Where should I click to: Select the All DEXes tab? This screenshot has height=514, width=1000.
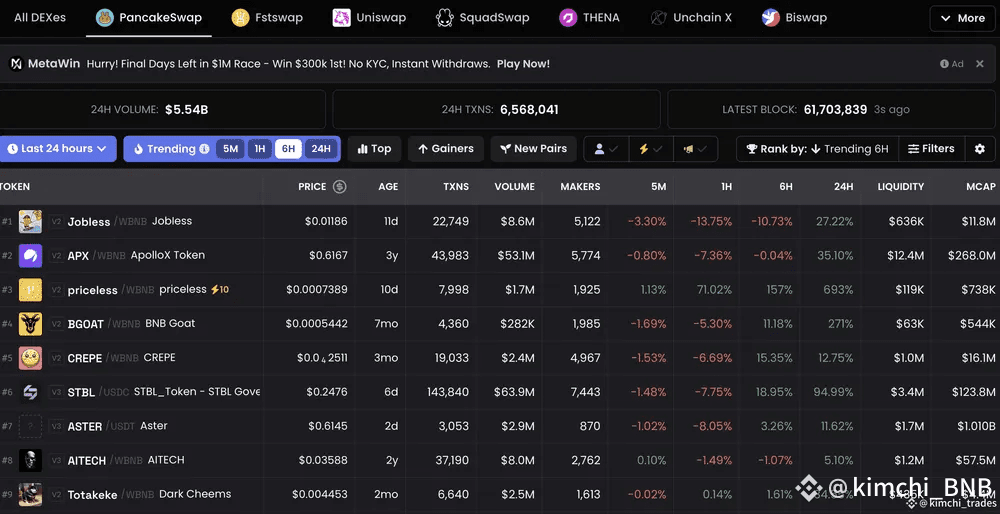[40, 18]
